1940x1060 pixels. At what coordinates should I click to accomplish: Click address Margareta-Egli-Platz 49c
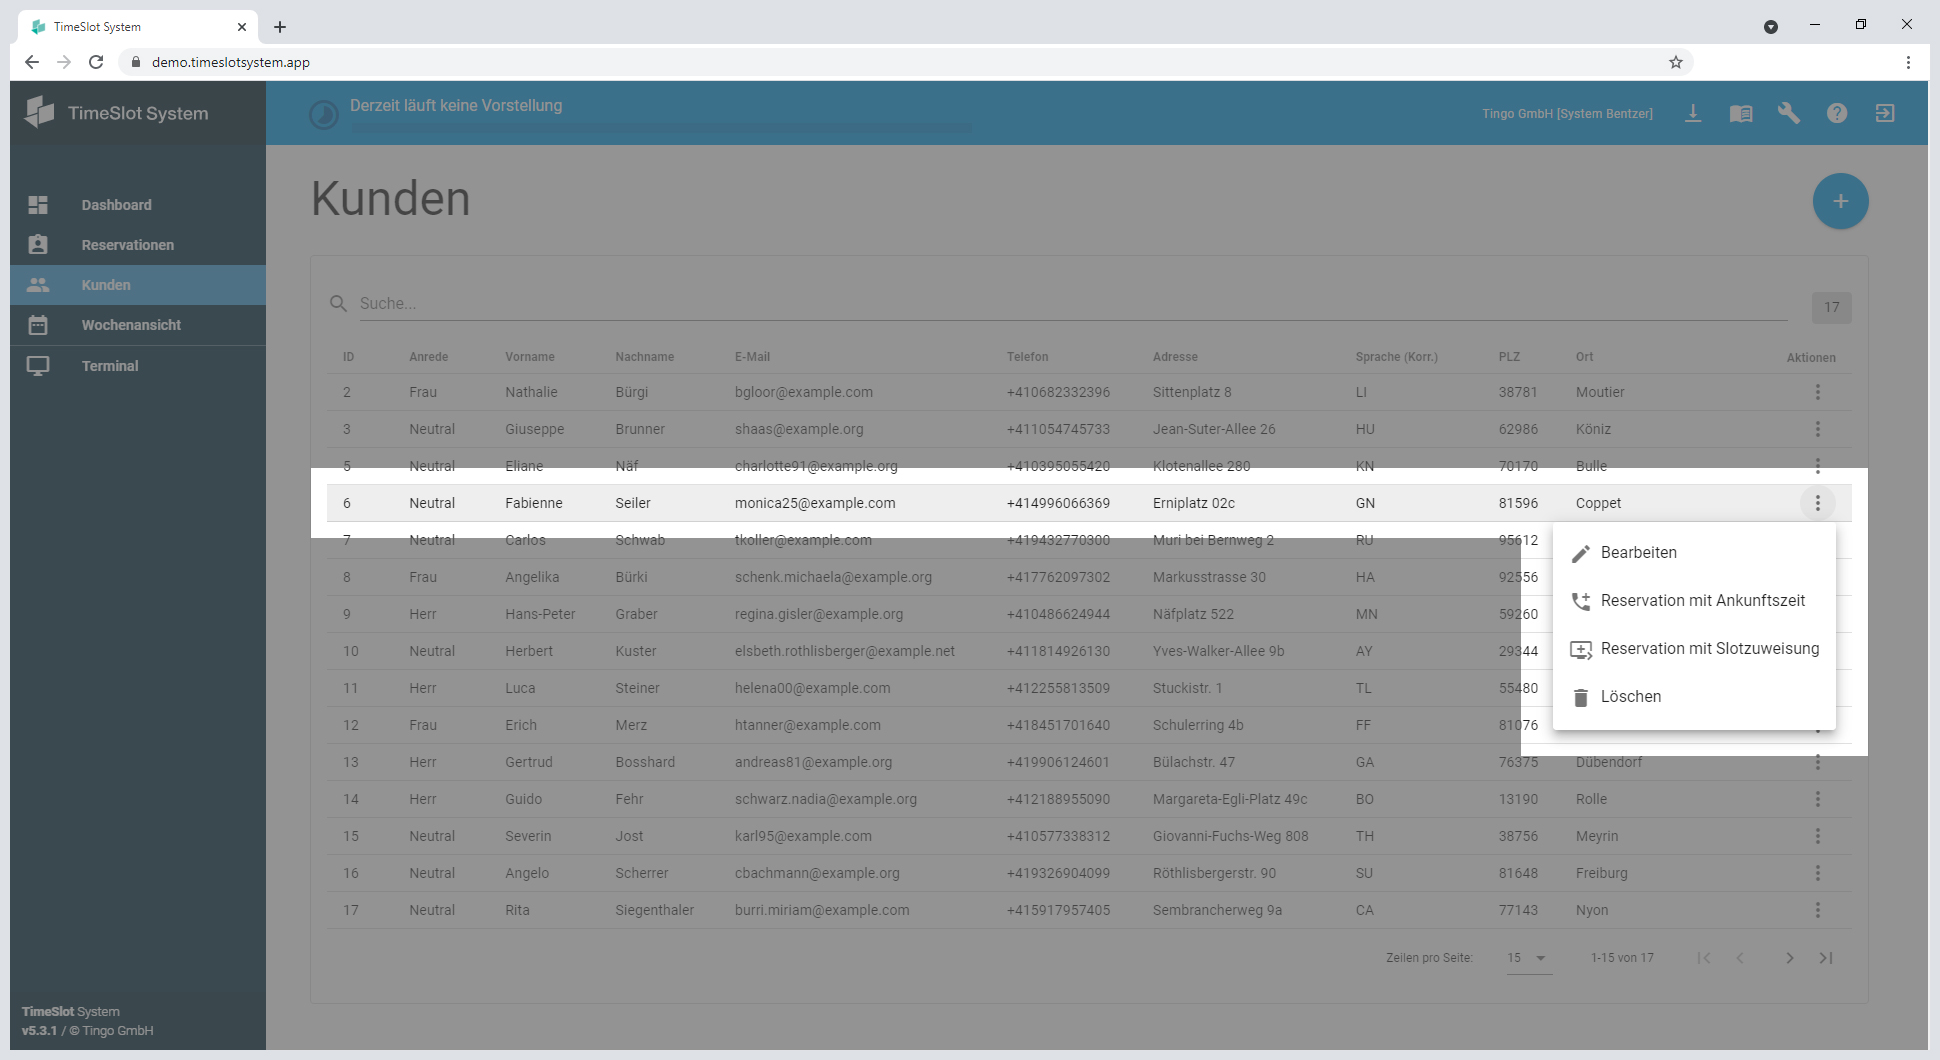[1230, 799]
